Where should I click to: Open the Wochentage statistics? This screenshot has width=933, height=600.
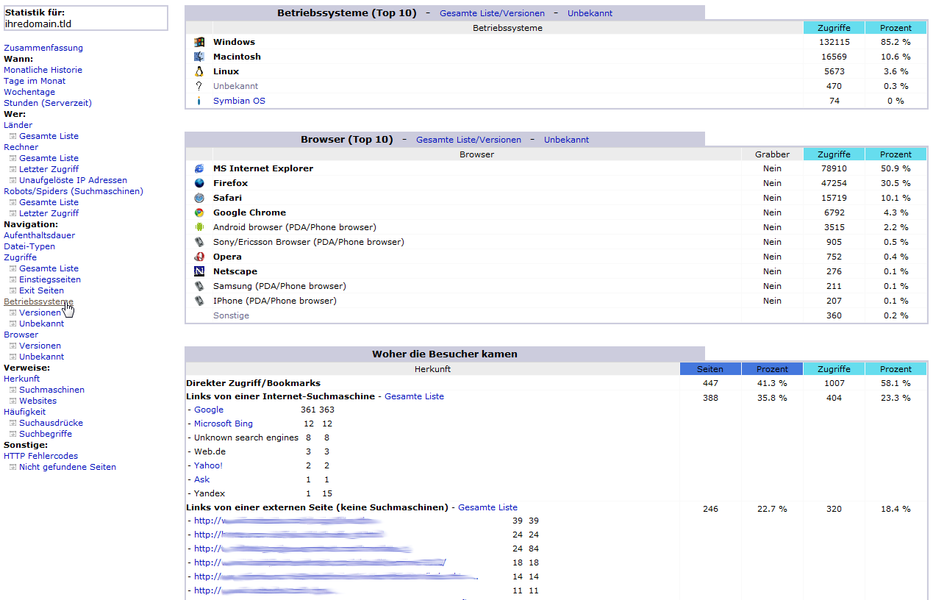(29, 92)
